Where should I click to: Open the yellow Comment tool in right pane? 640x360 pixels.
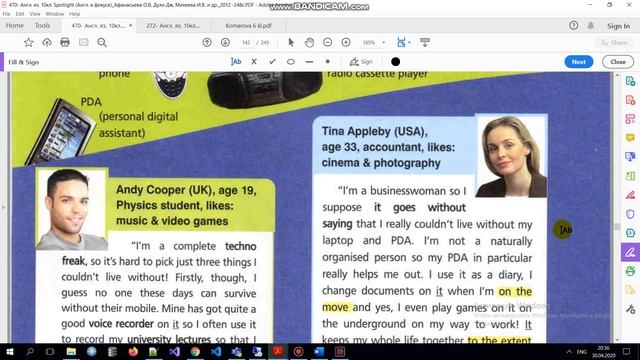click(x=630, y=138)
